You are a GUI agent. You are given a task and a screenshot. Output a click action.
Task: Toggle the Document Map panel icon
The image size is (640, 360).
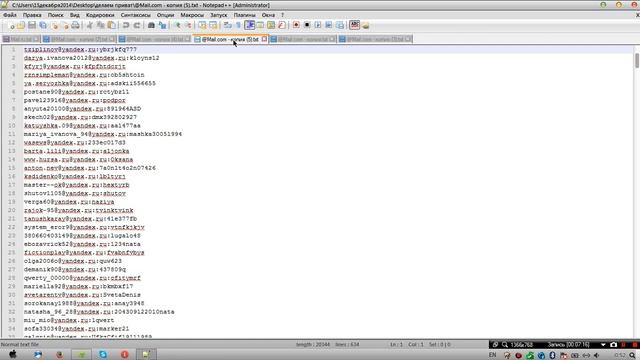[271, 25]
